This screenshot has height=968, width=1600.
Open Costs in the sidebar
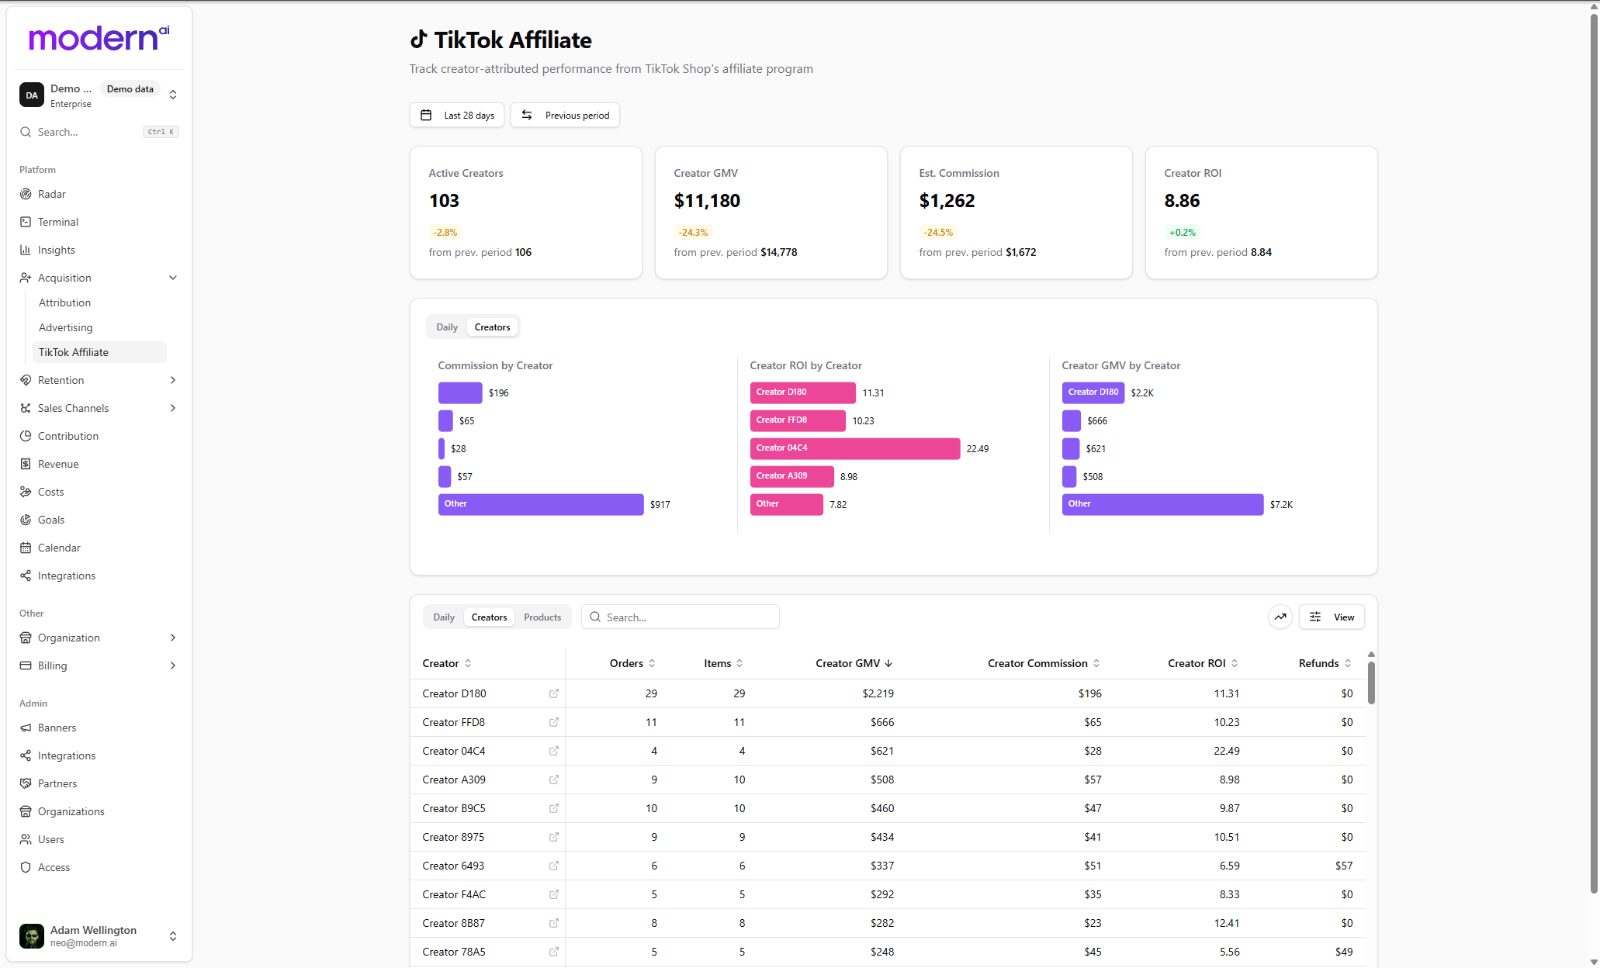[x=51, y=492]
